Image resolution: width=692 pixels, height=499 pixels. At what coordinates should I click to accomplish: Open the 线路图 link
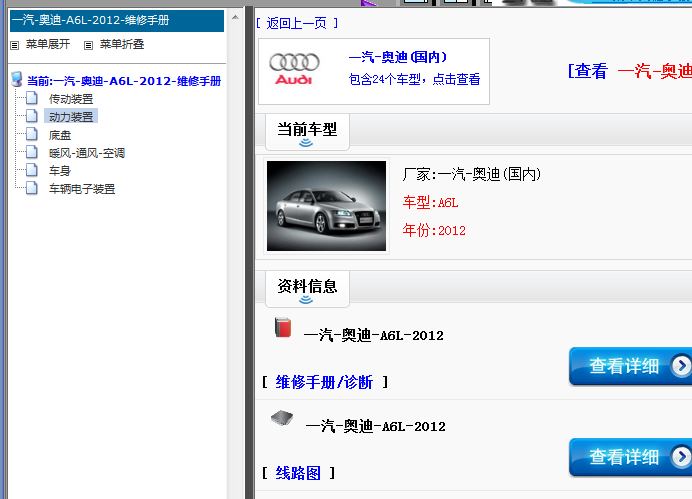298,473
